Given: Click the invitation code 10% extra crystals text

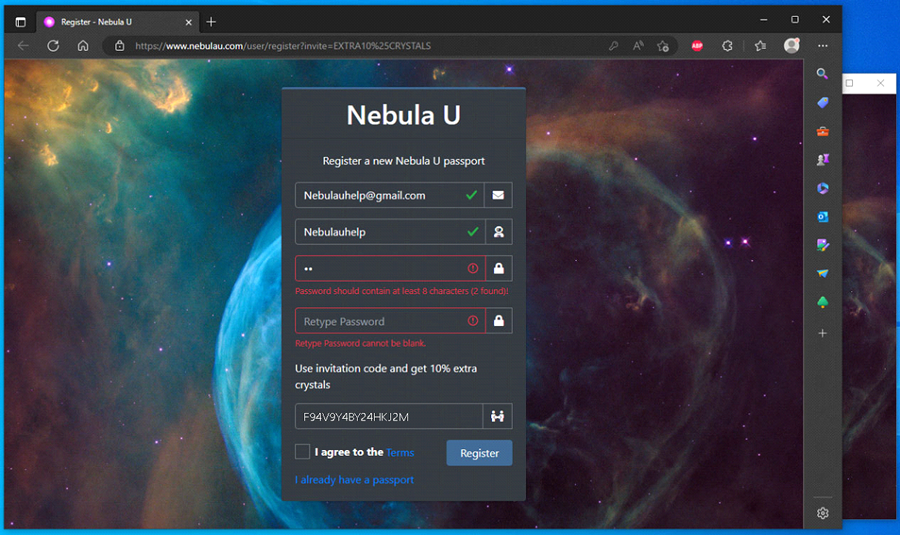Looking at the screenshot, I should [386, 377].
